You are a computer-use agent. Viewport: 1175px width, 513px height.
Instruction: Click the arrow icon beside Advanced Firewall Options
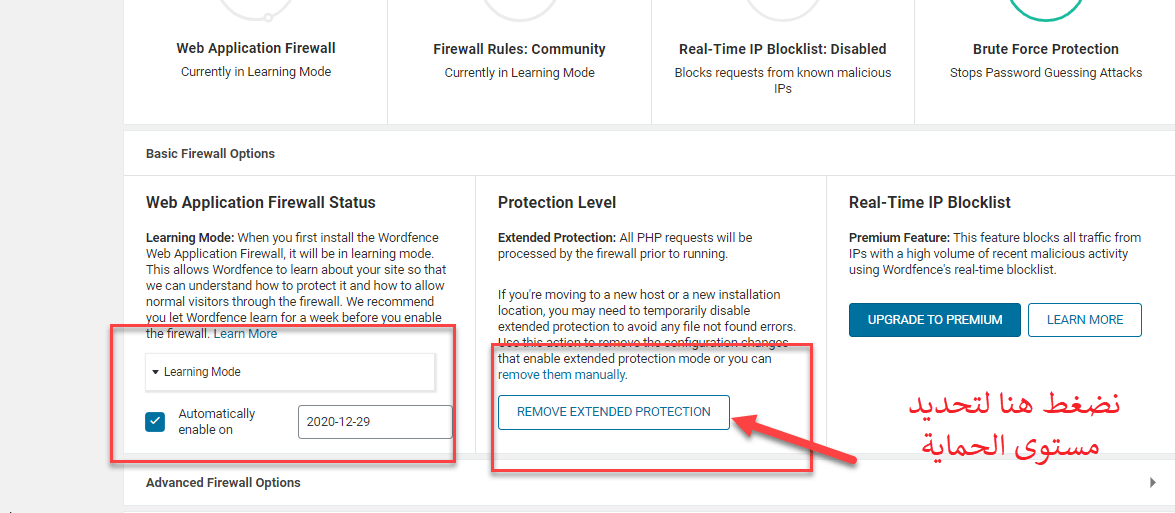pyautogui.click(x=1153, y=483)
